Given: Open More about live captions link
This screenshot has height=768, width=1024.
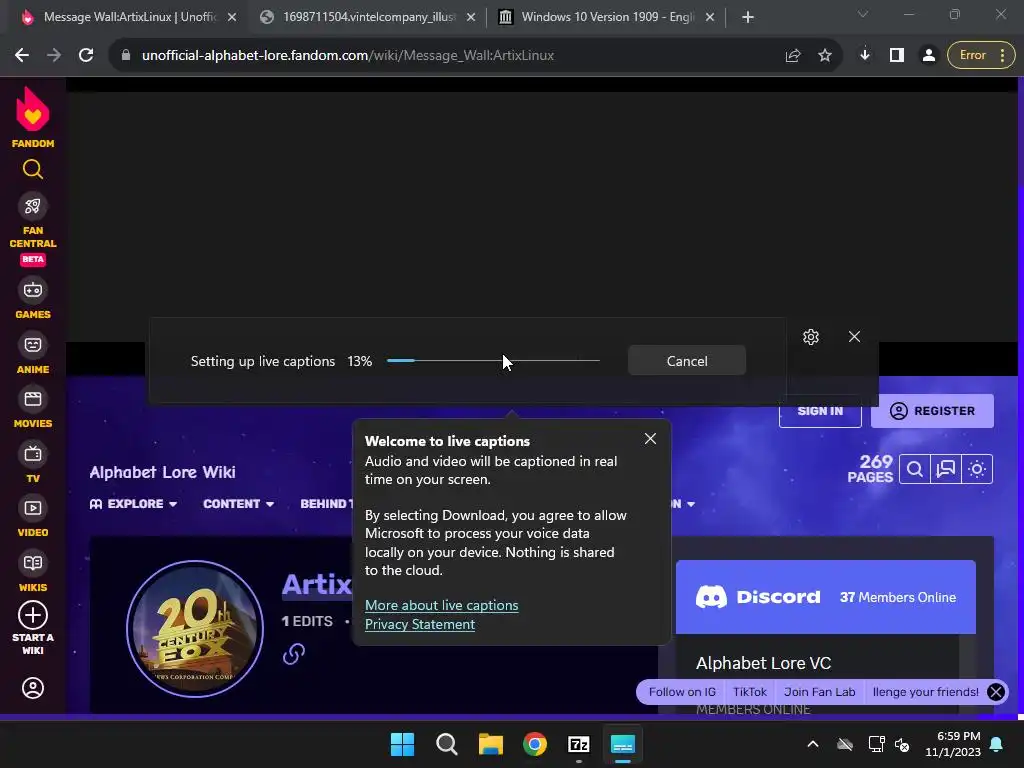Looking at the screenshot, I should 441,606.
